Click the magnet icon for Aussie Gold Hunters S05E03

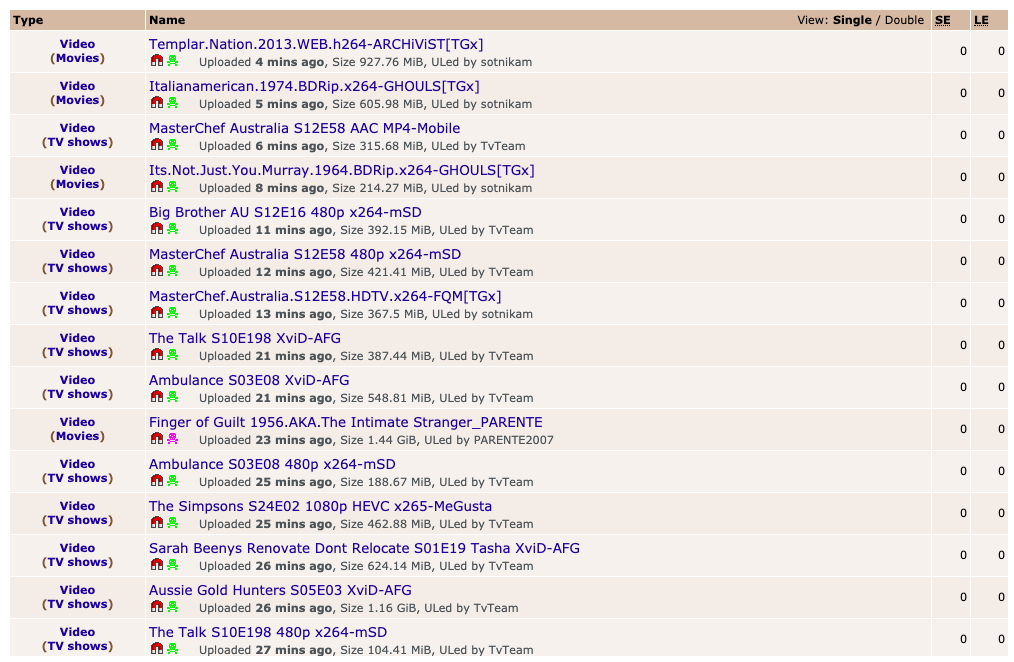[156, 607]
